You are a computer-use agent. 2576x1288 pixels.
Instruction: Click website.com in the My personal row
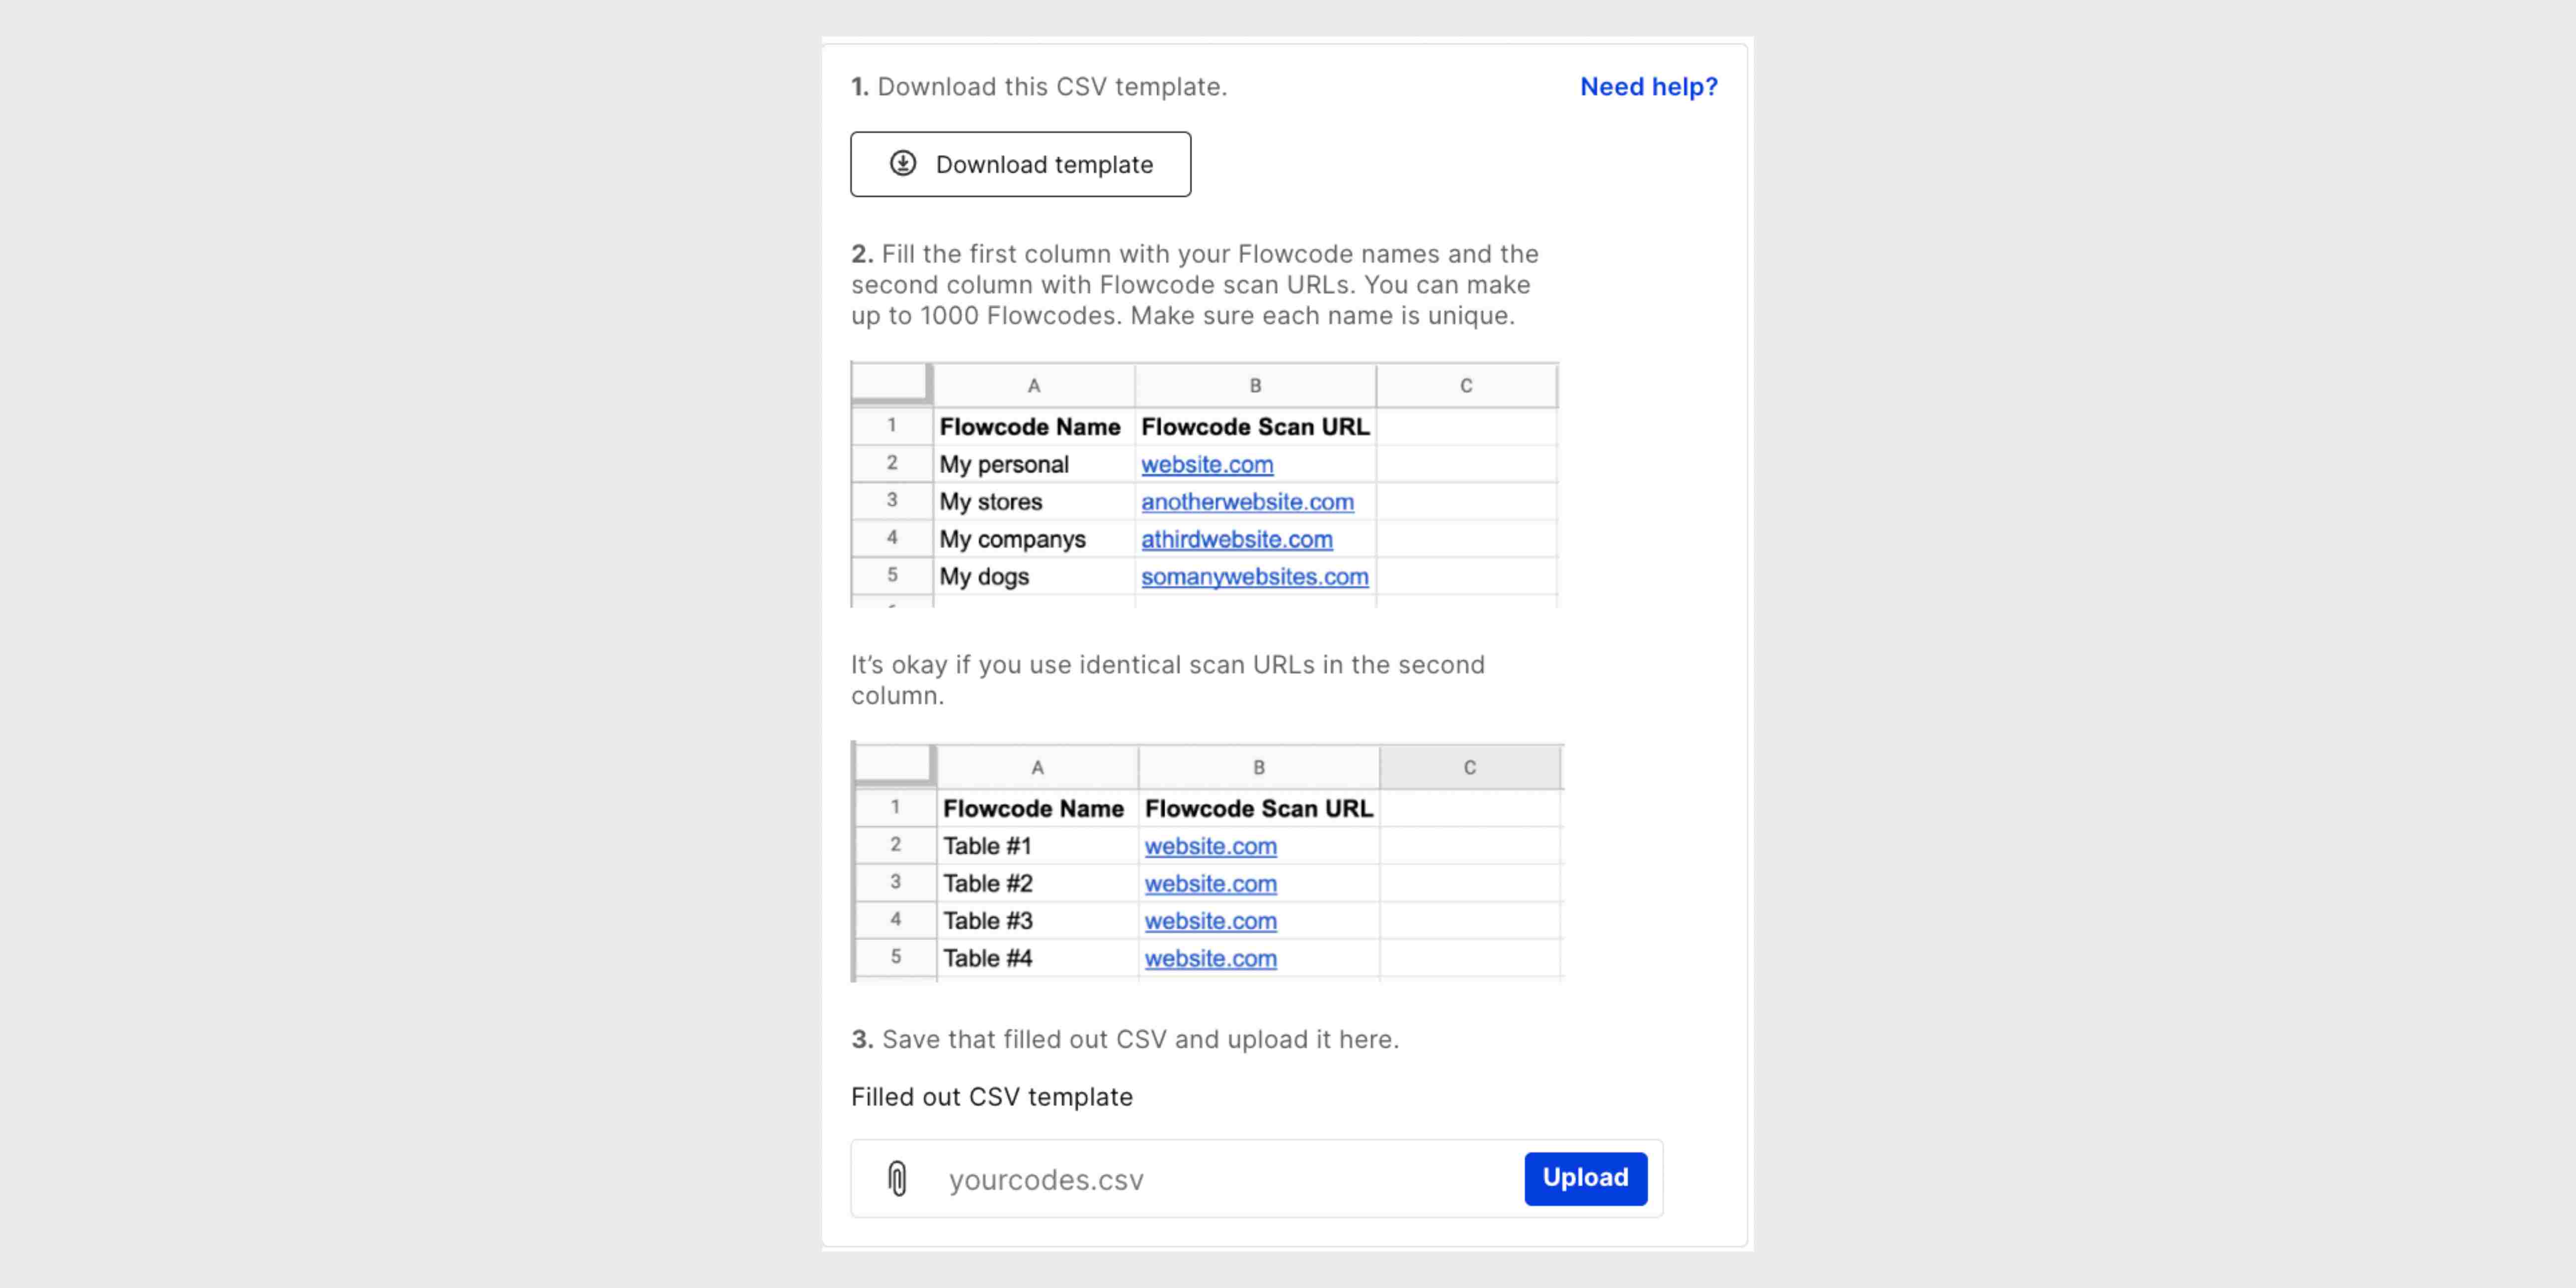pyautogui.click(x=1207, y=465)
